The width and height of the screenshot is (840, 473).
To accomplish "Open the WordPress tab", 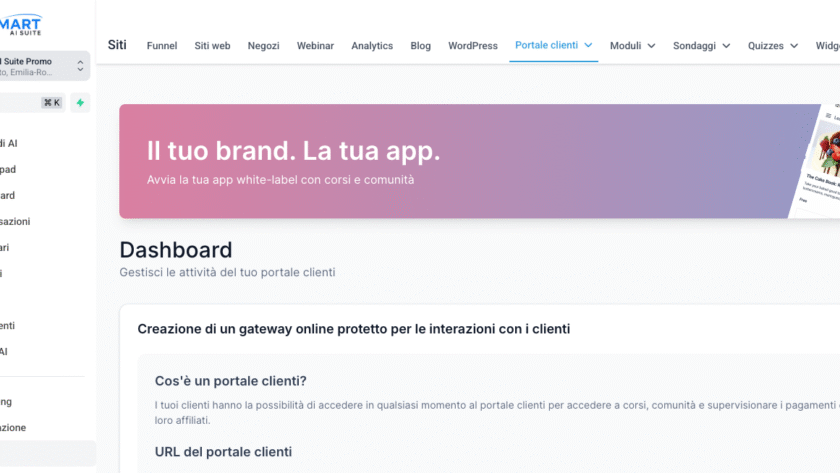I will (x=473, y=46).
